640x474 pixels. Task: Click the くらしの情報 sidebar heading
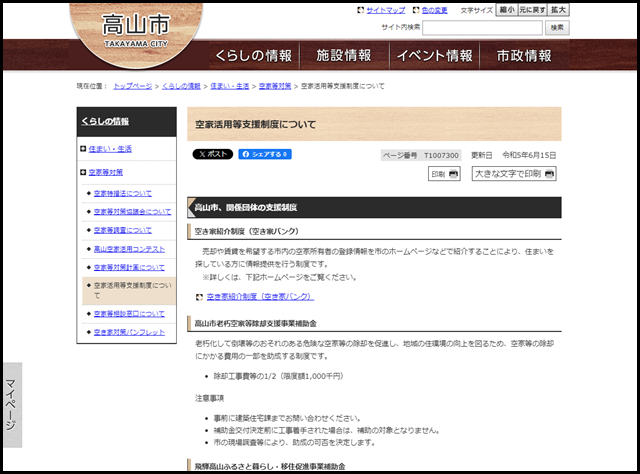[105, 121]
